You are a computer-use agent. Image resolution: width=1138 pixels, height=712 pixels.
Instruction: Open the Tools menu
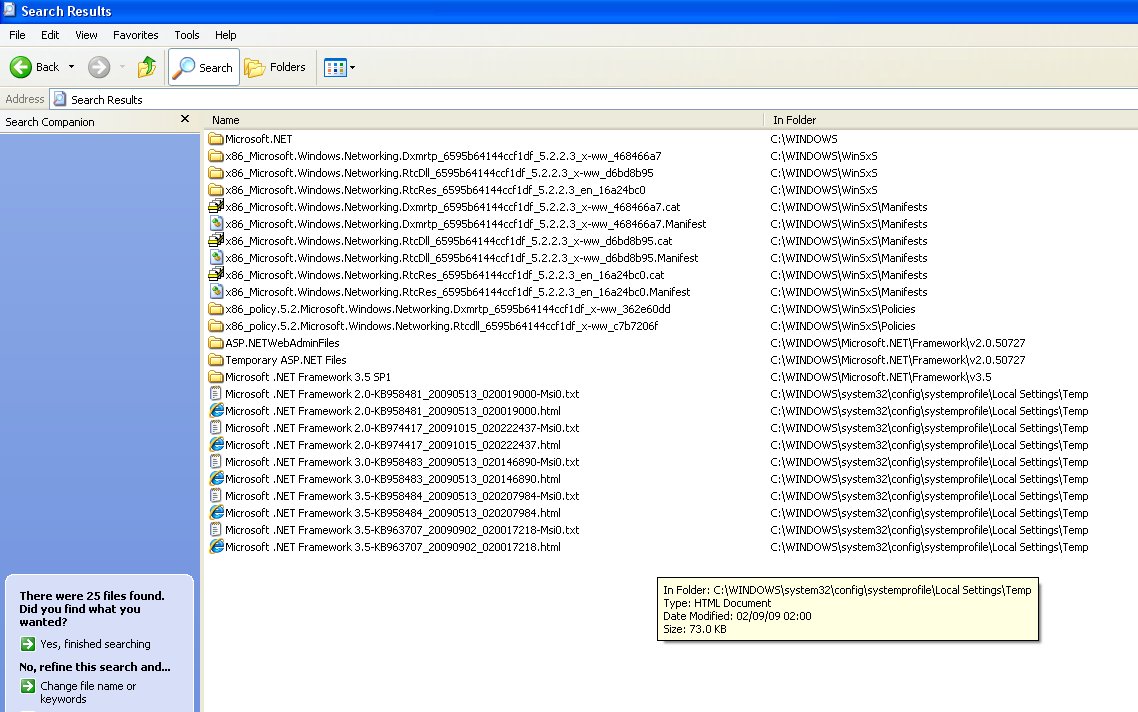(187, 35)
